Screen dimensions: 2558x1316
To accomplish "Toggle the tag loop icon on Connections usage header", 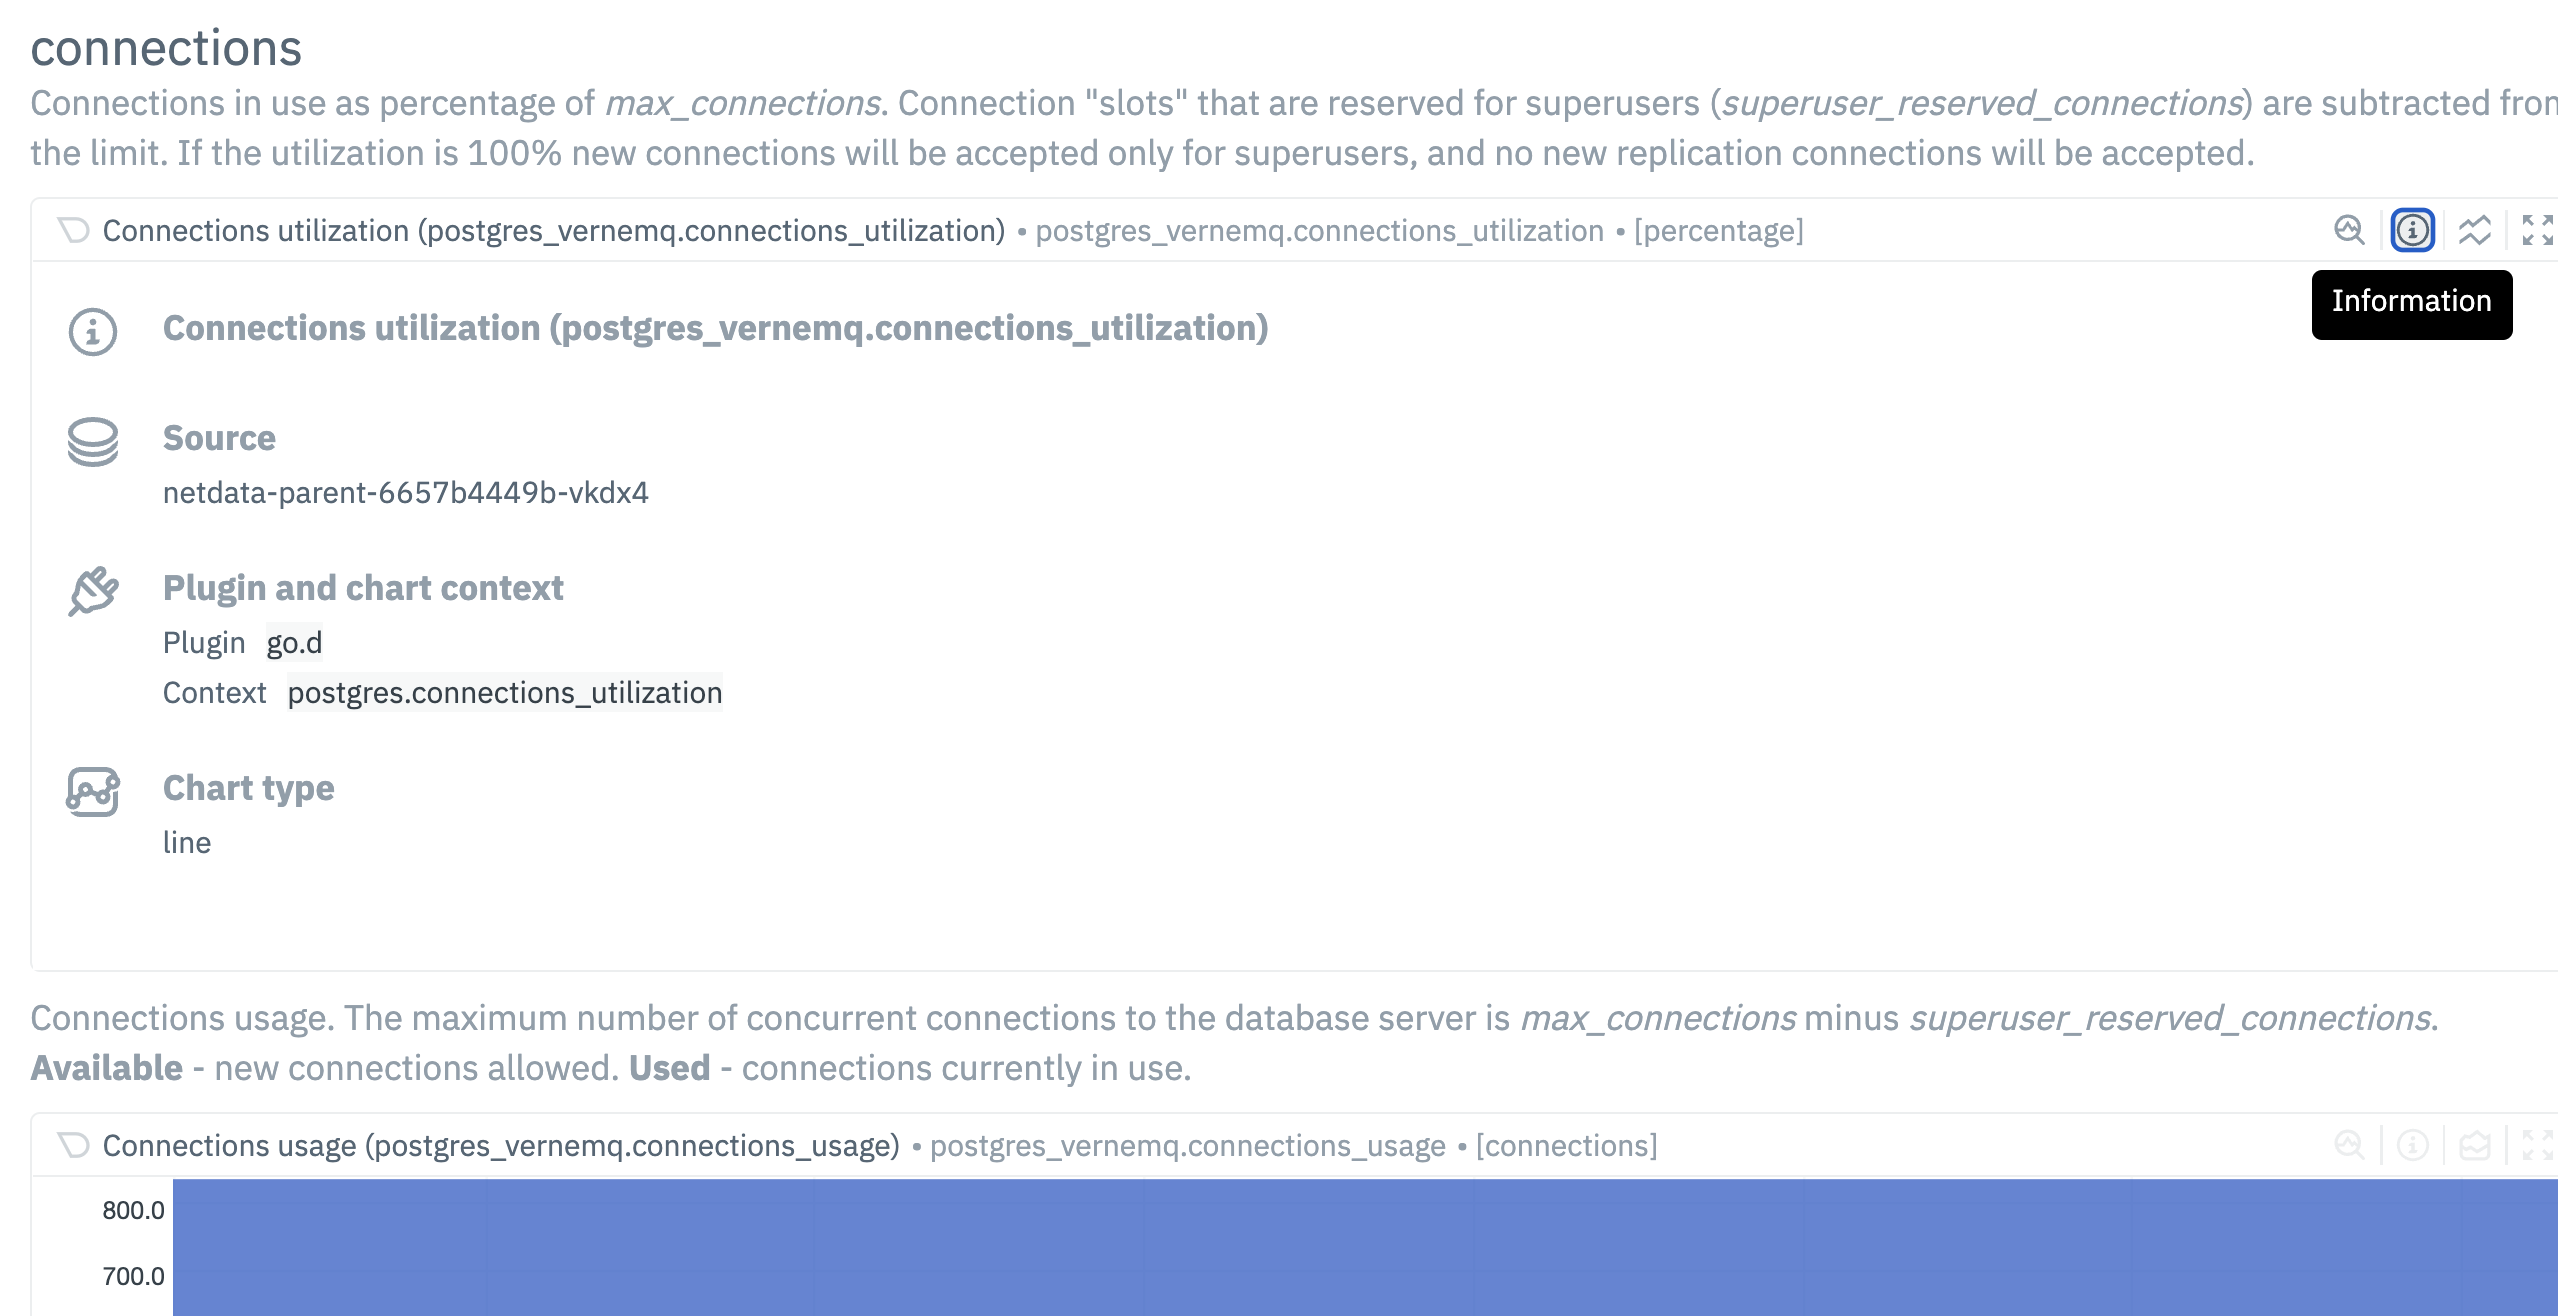I will (73, 1145).
